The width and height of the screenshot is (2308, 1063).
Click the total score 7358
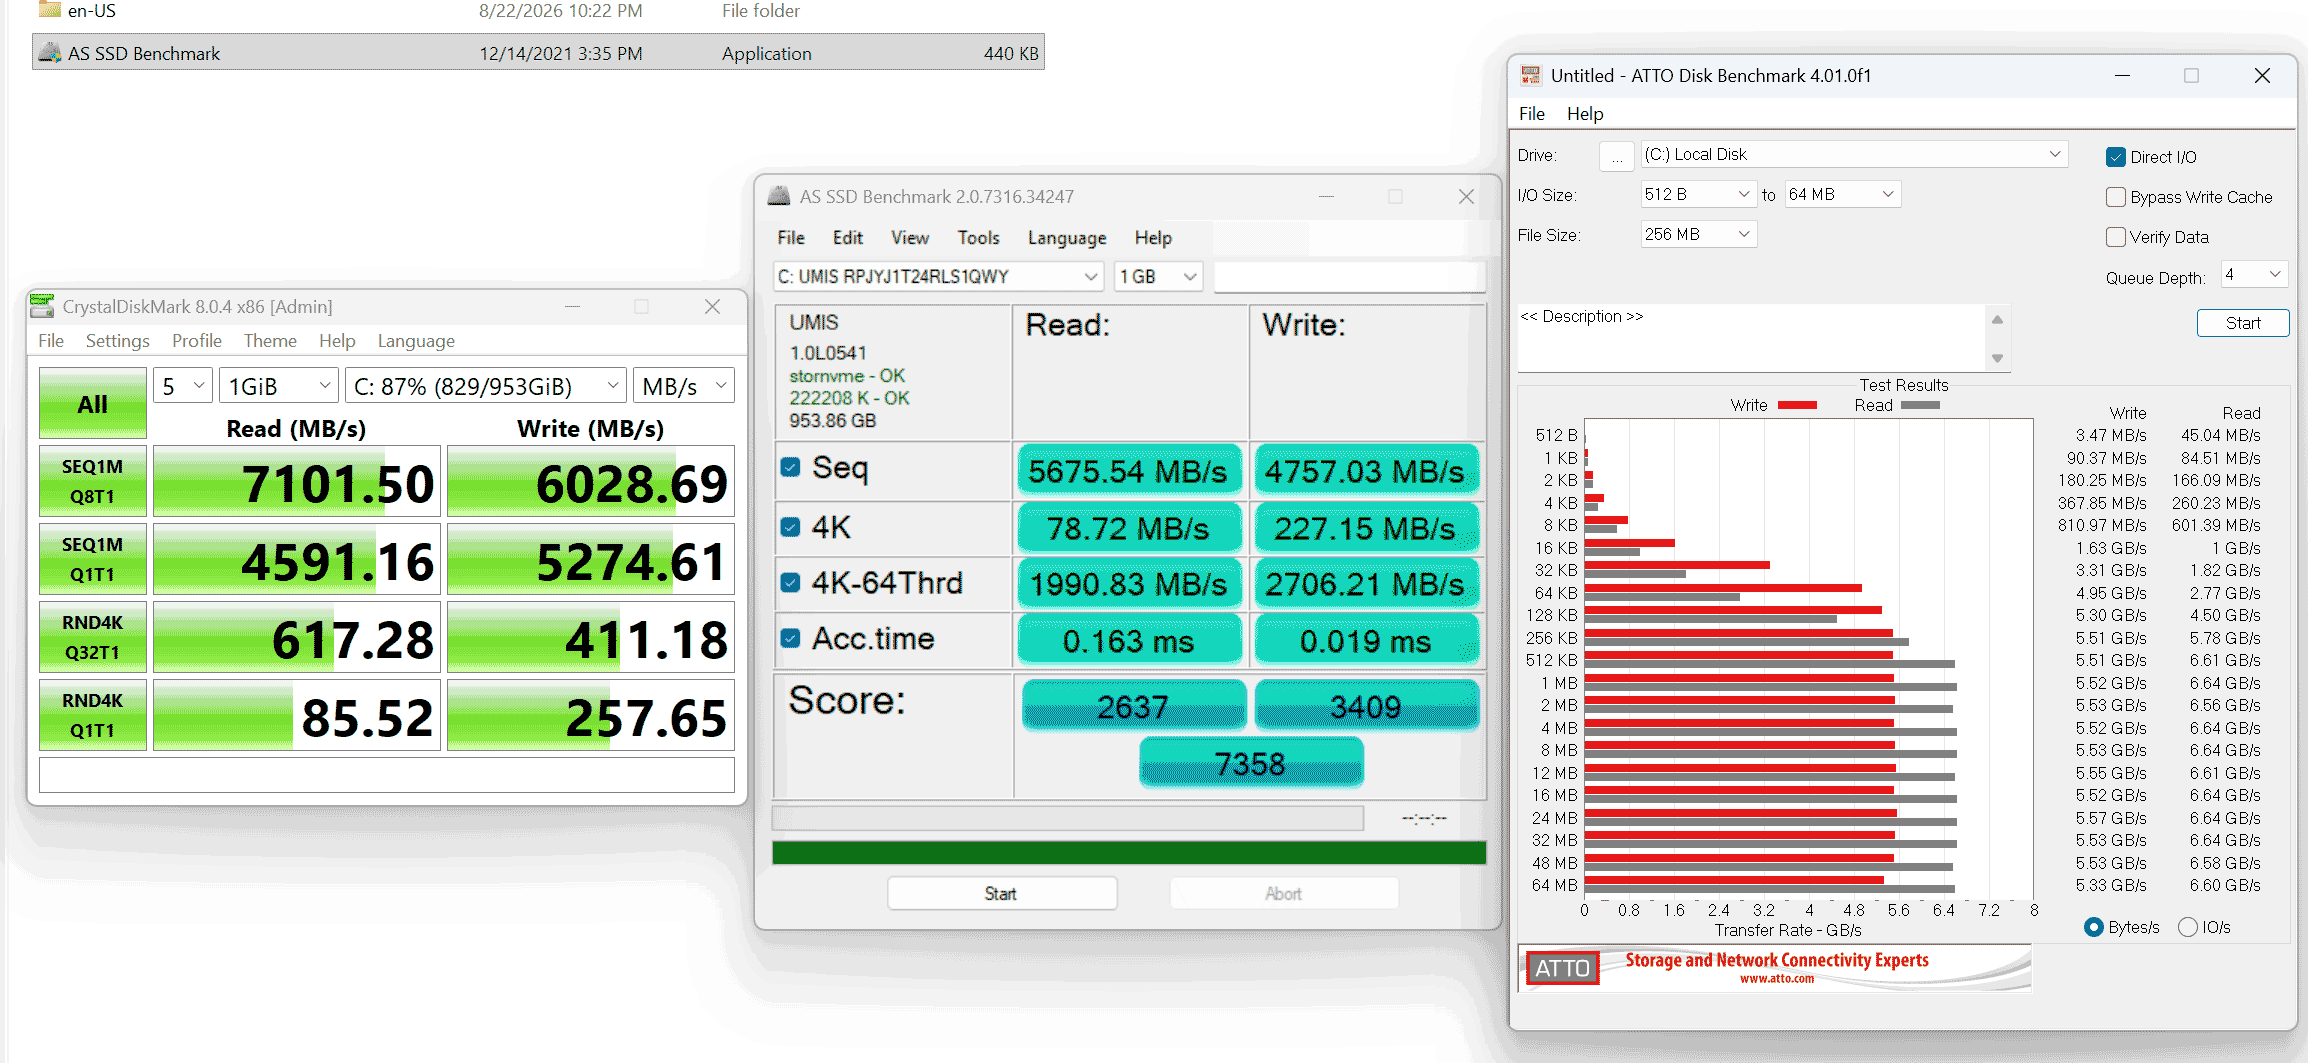pyautogui.click(x=1251, y=764)
